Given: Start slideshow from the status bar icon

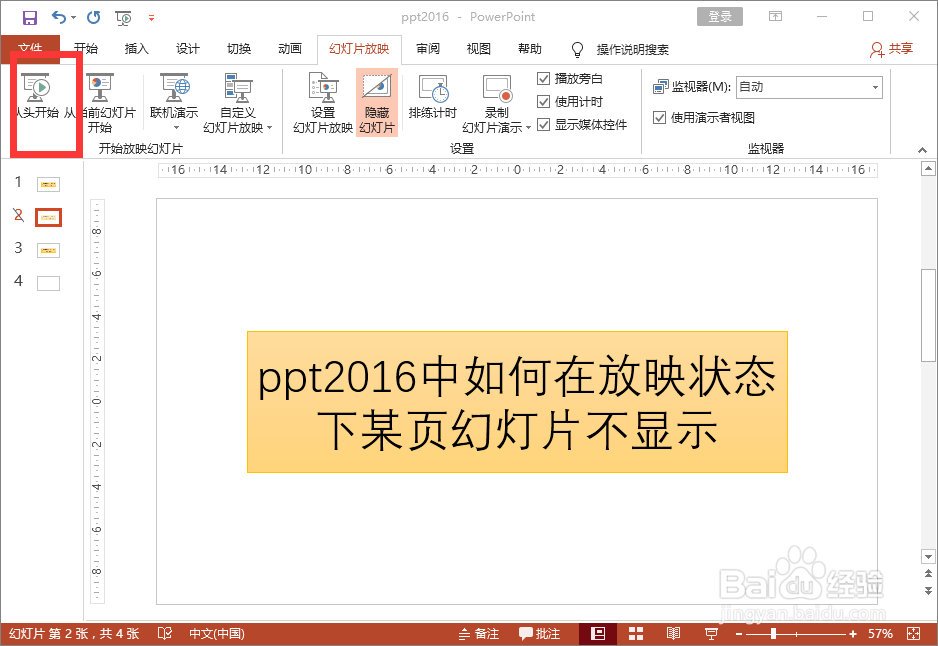Looking at the screenshot, I should click(x=711, y=633).
